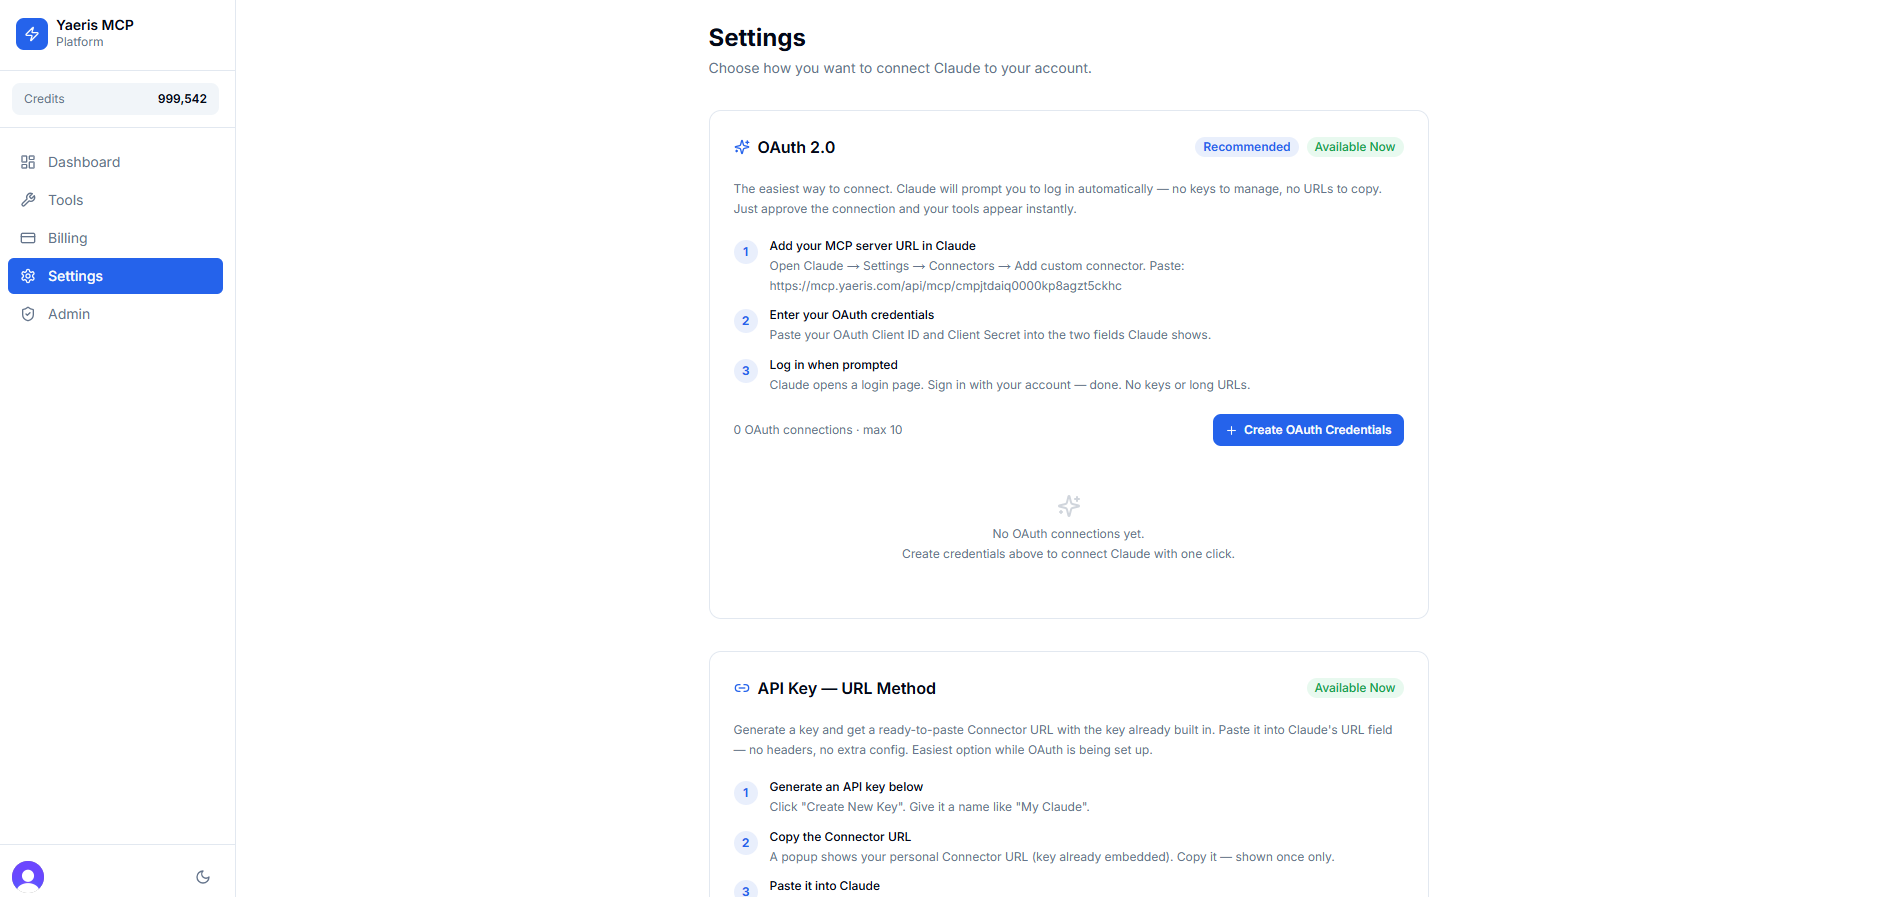The width and height of the screenshot is (1892, 897).
Task: Click the "Platform" label under Yaeris MCP
Action: click(80, 42)
